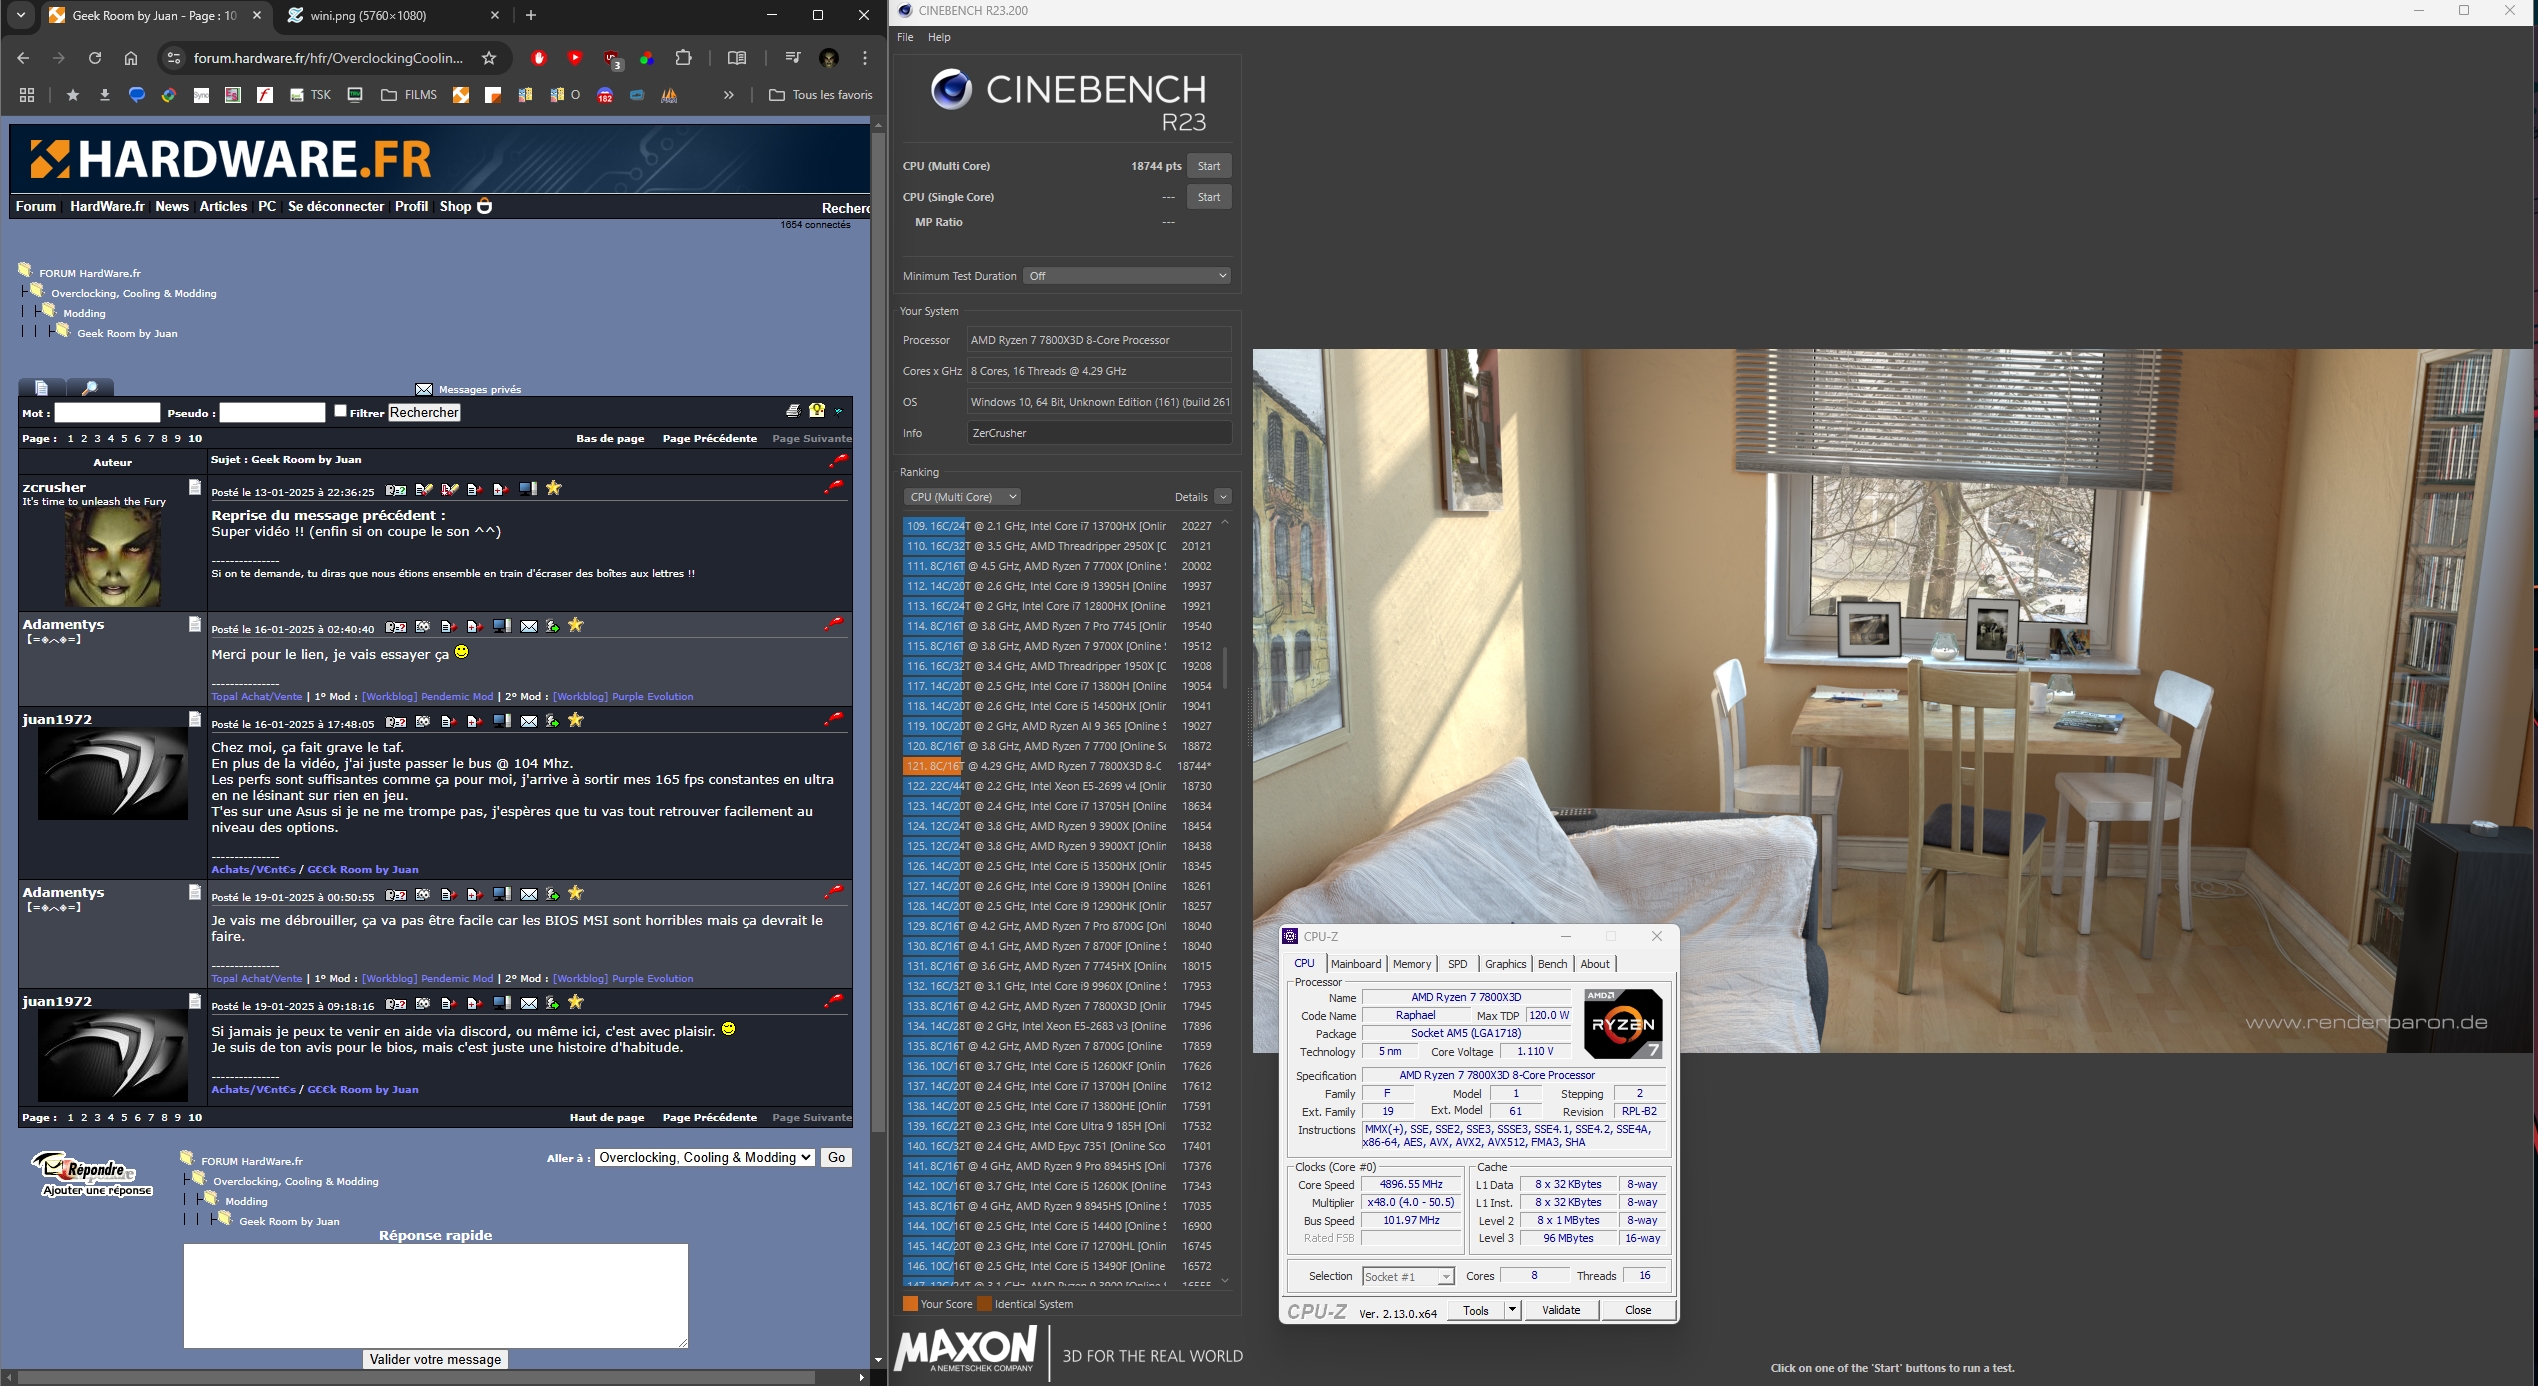The height and width of the screenshot is (1386, 2538).
Task: Open the CPU (Multi Core) ranking dropdown
Action: pos(961,497)
